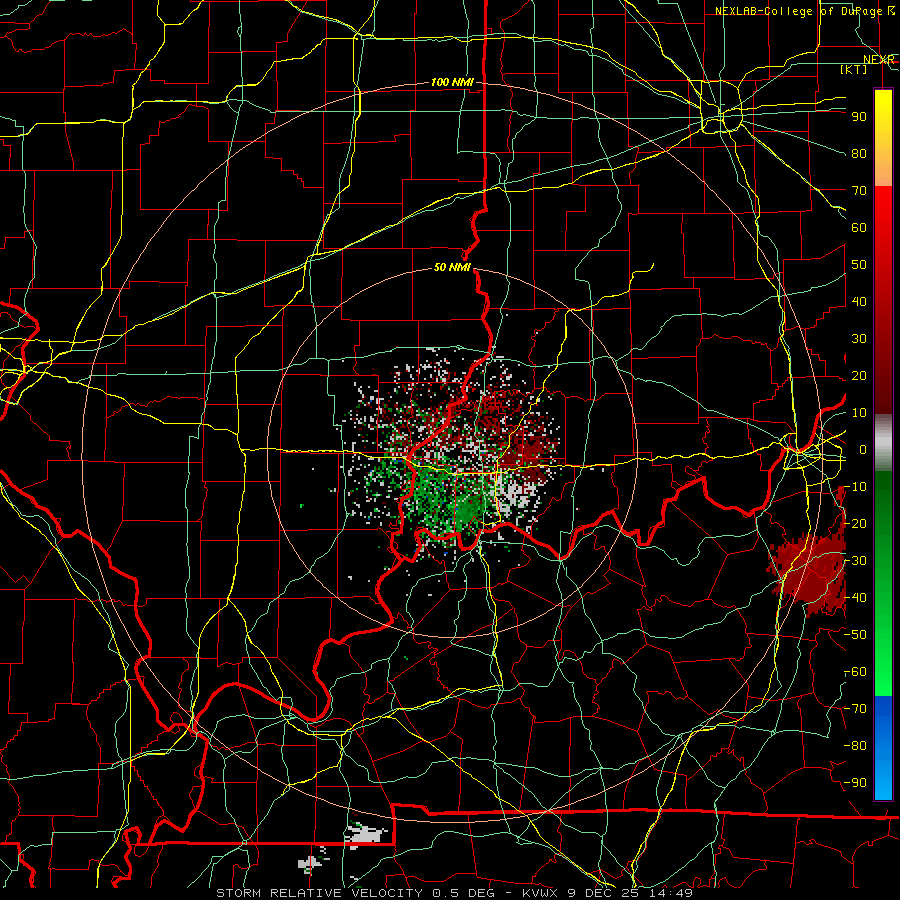The image size is (900, 900).
Task: Click the -90 value on the velocity scale
Action: pos(855,783)
